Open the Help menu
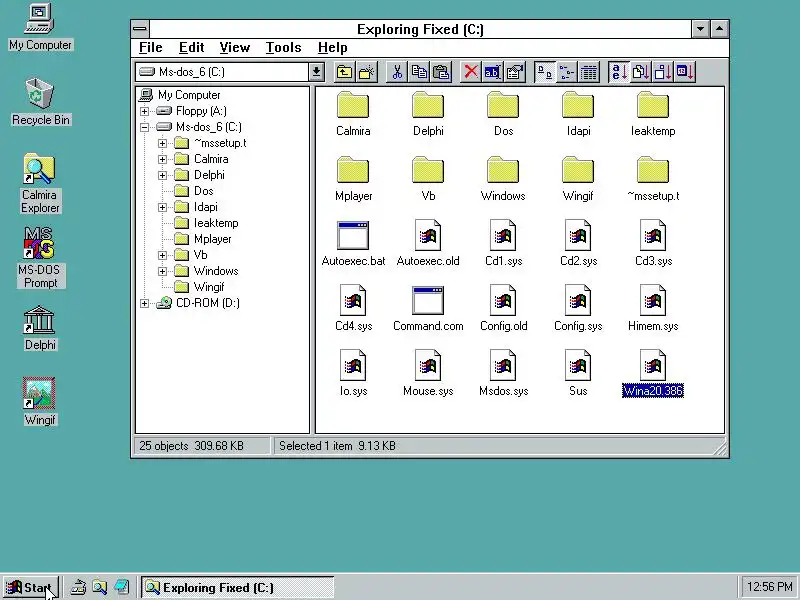This screenshot has width=800, height=600. pyautogui.click(x=332, y=47)
